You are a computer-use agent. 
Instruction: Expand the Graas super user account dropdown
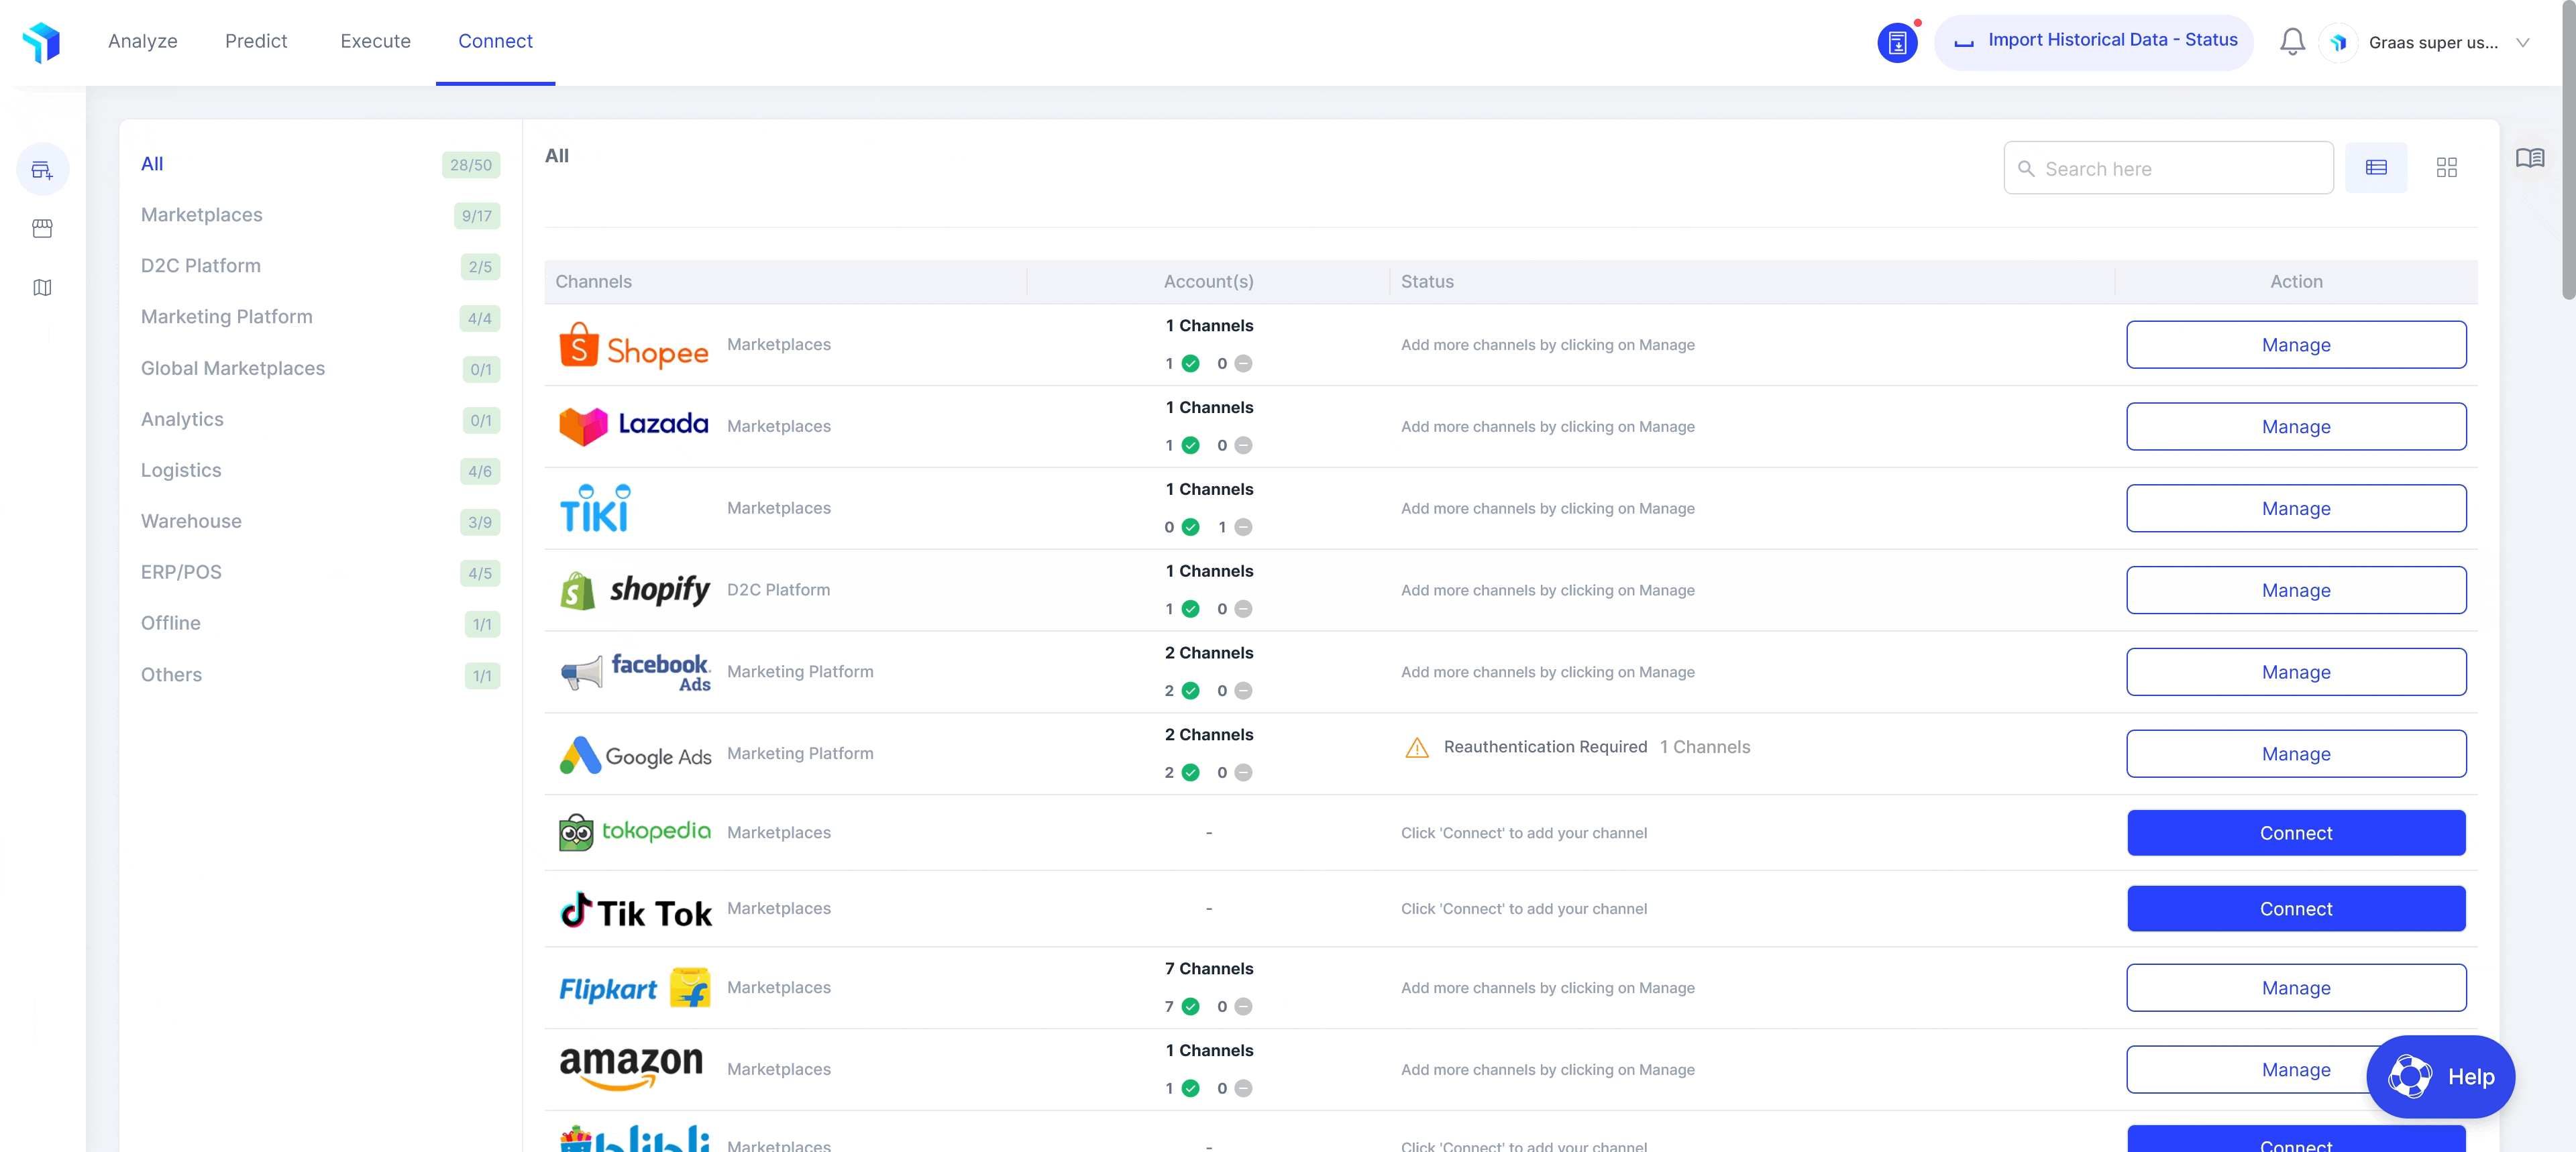pyautogui.click(x=2523, y=43)
